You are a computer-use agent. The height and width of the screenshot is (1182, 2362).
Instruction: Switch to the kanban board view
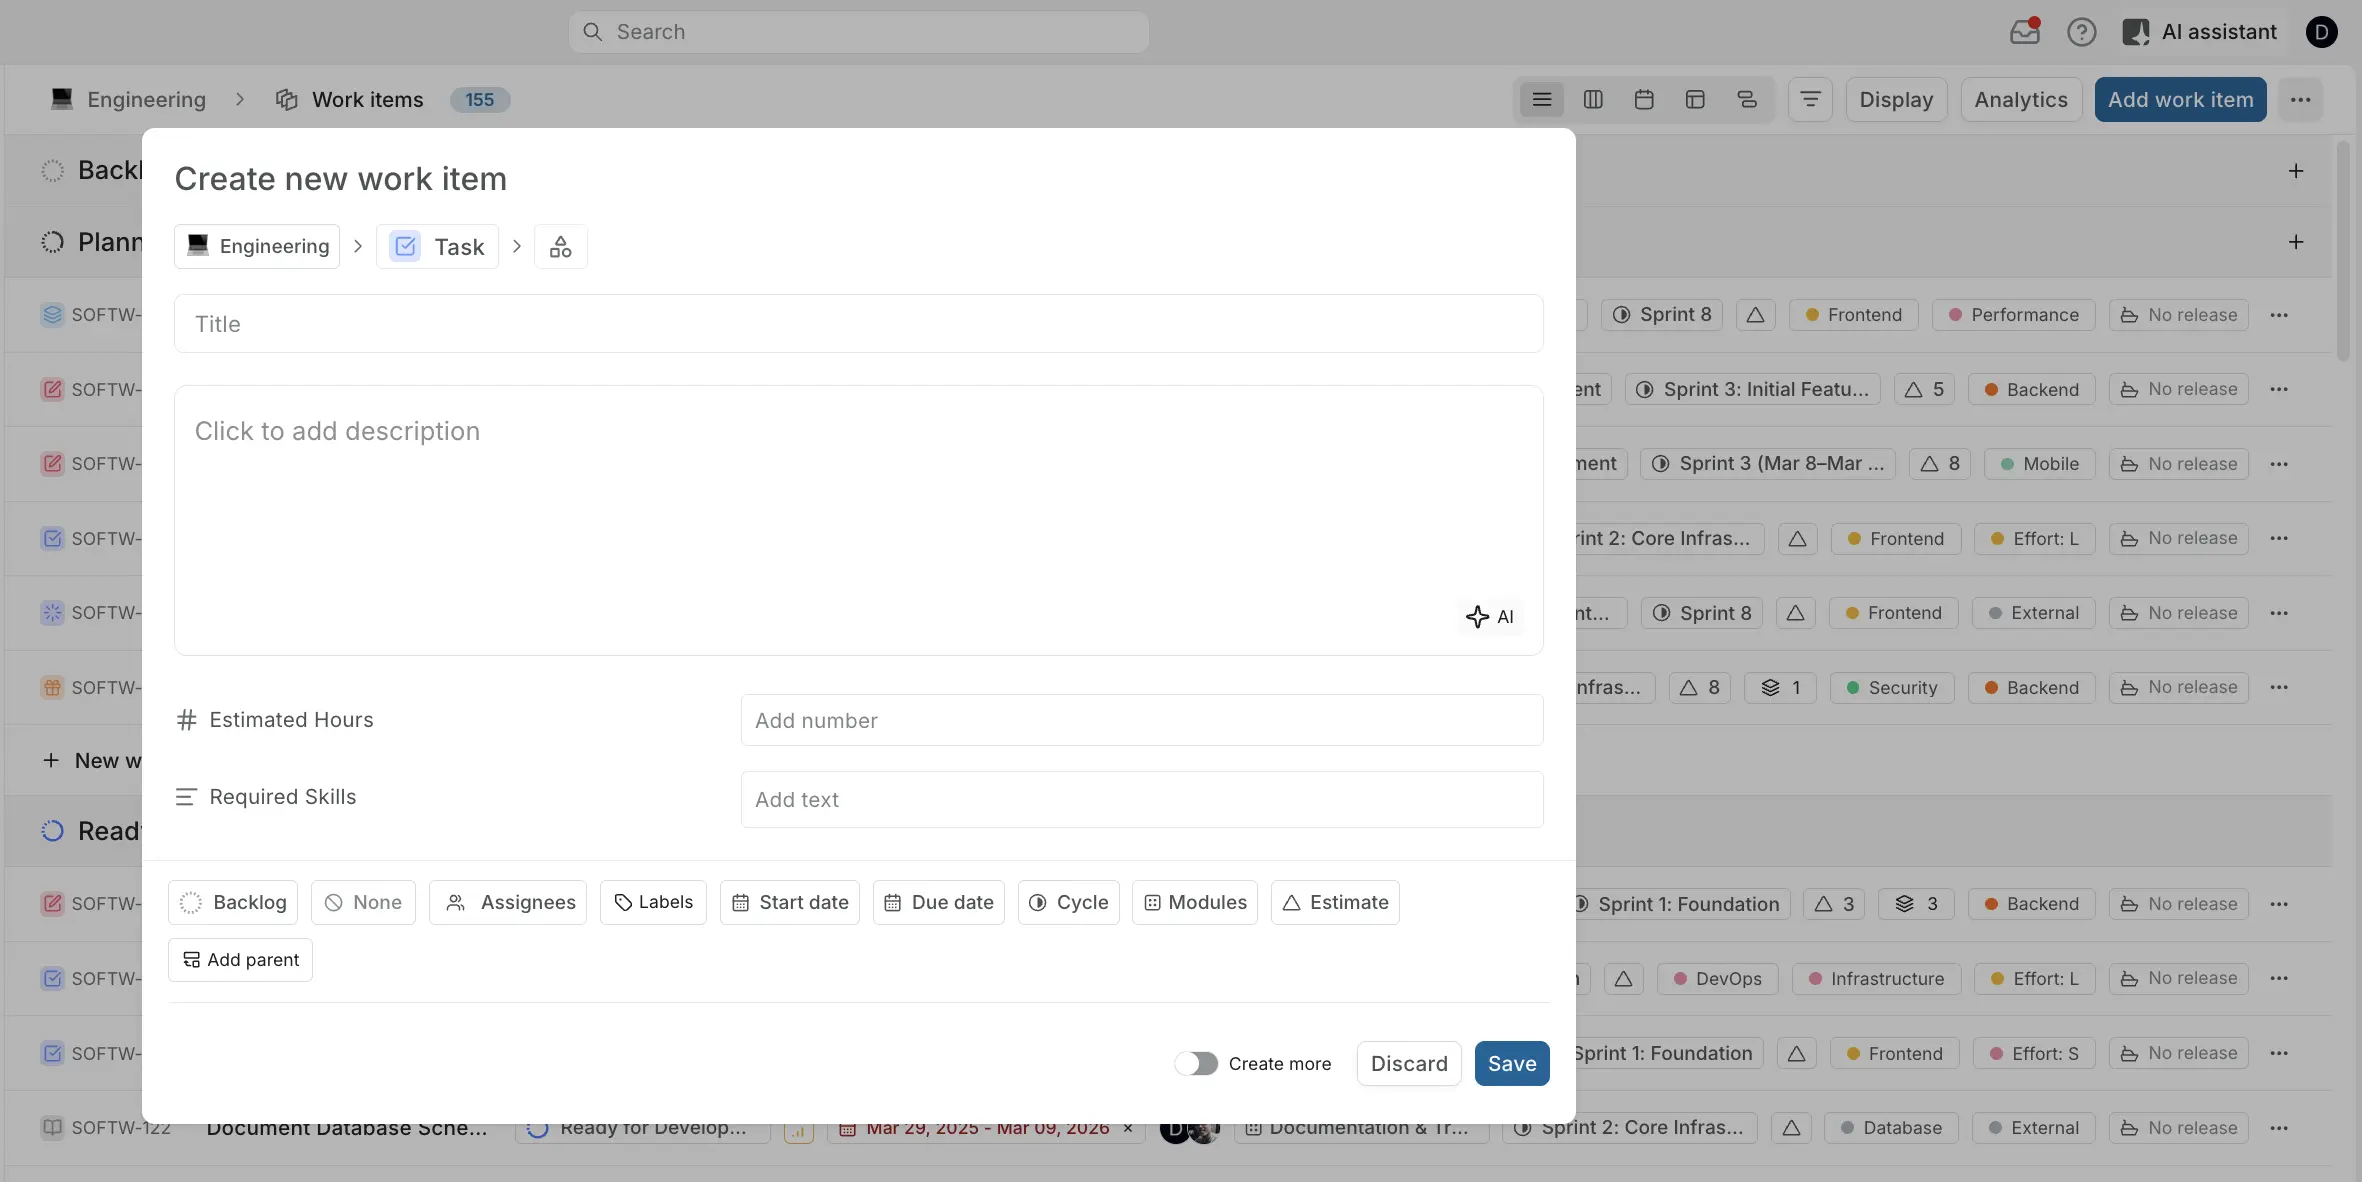[x=1593, y=100]
